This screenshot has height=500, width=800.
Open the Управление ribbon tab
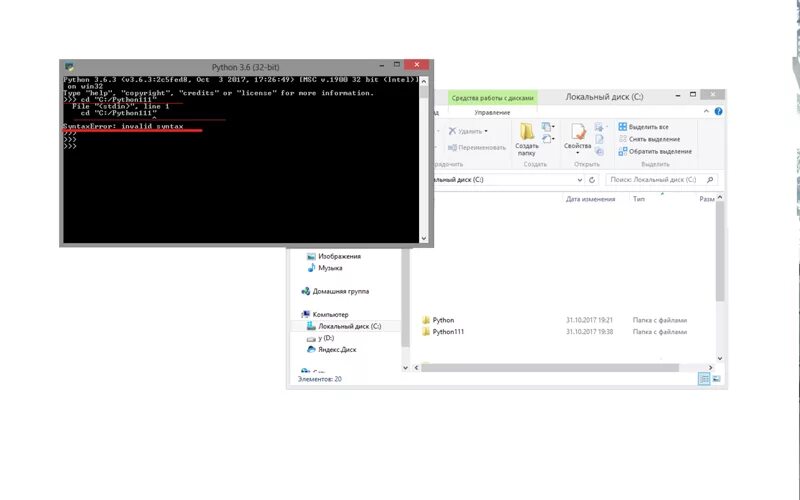coord(492,112)
